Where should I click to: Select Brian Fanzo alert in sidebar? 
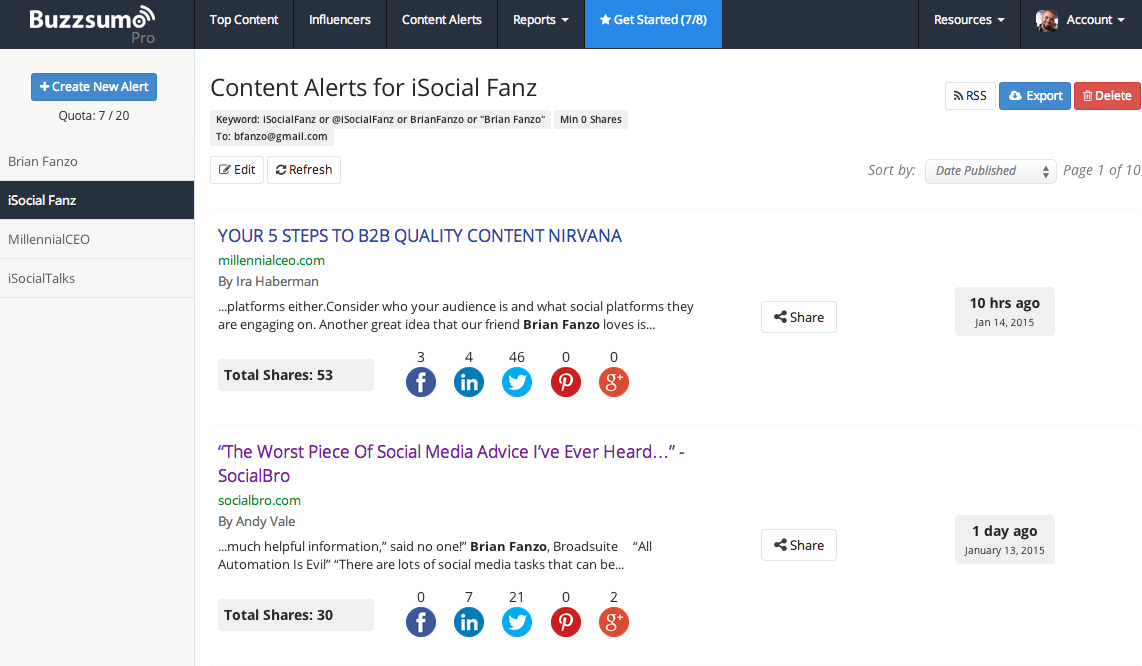click(x=97, y=162)
